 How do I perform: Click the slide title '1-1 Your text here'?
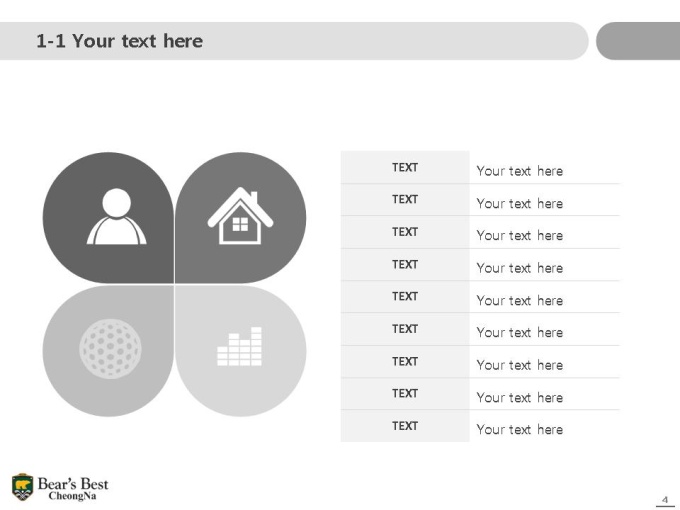[119, 41]
